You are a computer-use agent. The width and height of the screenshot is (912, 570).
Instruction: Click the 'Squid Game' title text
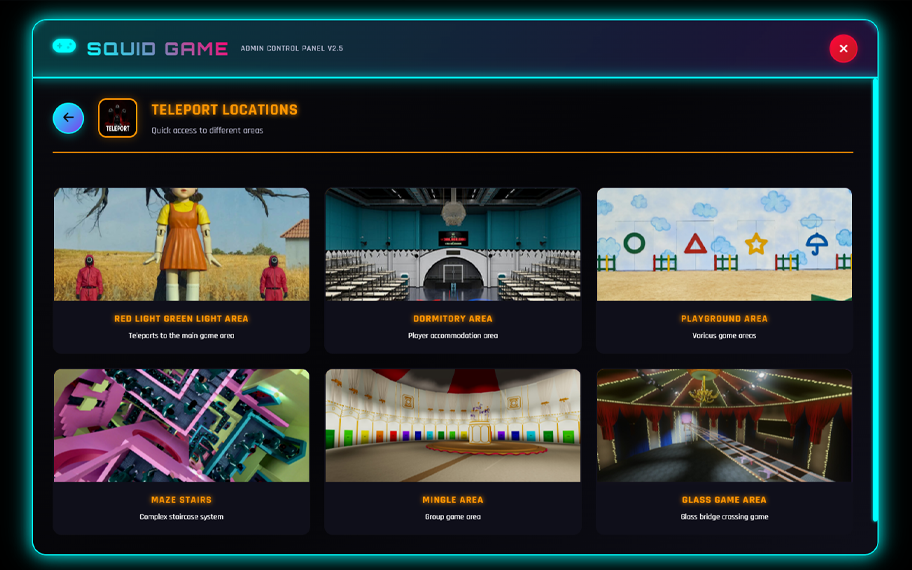157,48
